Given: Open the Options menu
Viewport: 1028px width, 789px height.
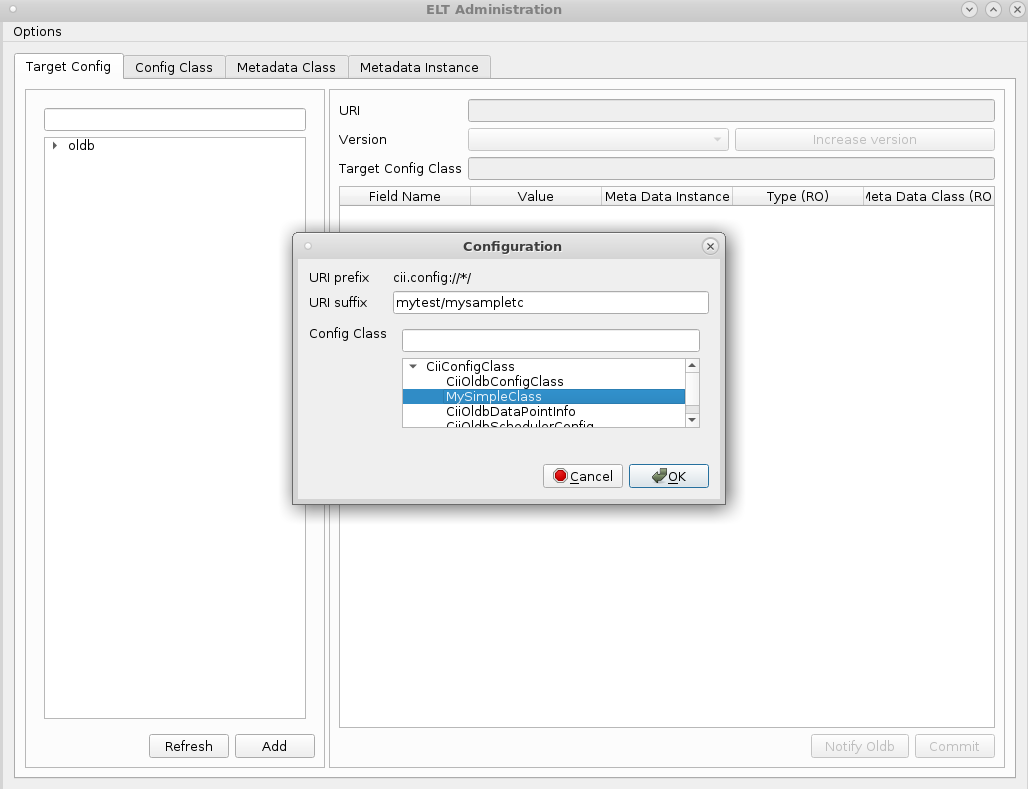Looking at the screenshot, I should click(x=37, y=32).
